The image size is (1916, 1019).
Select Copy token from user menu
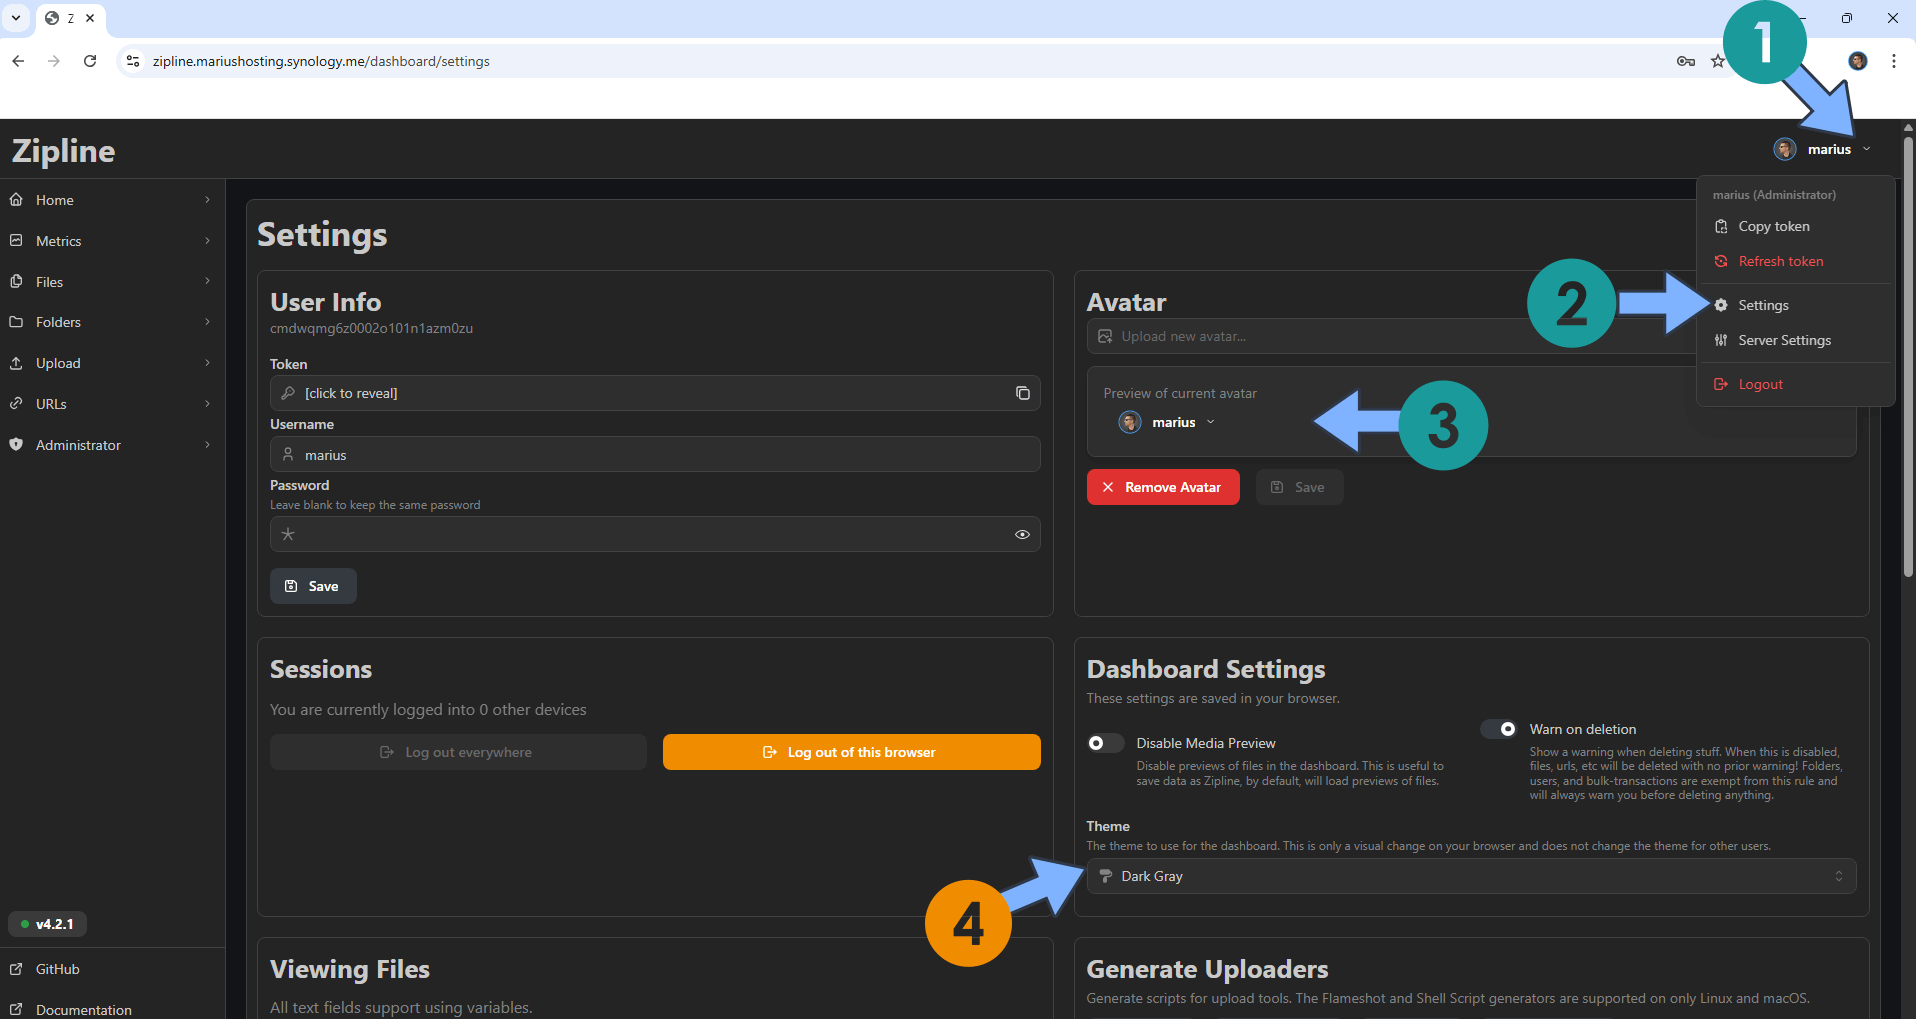[1796, 227]
